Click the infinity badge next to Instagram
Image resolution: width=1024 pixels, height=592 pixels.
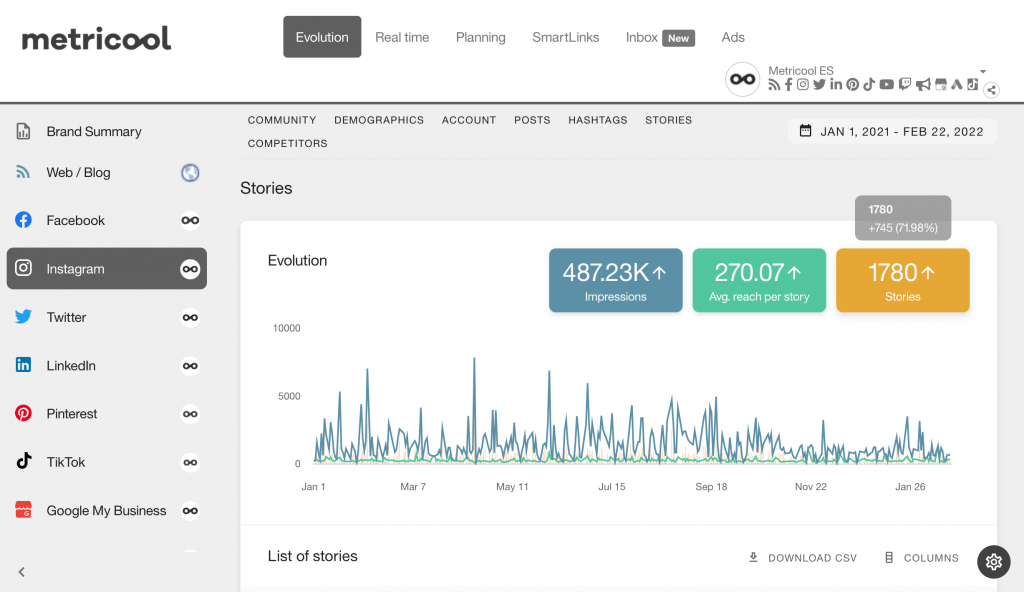coord(190,269)
